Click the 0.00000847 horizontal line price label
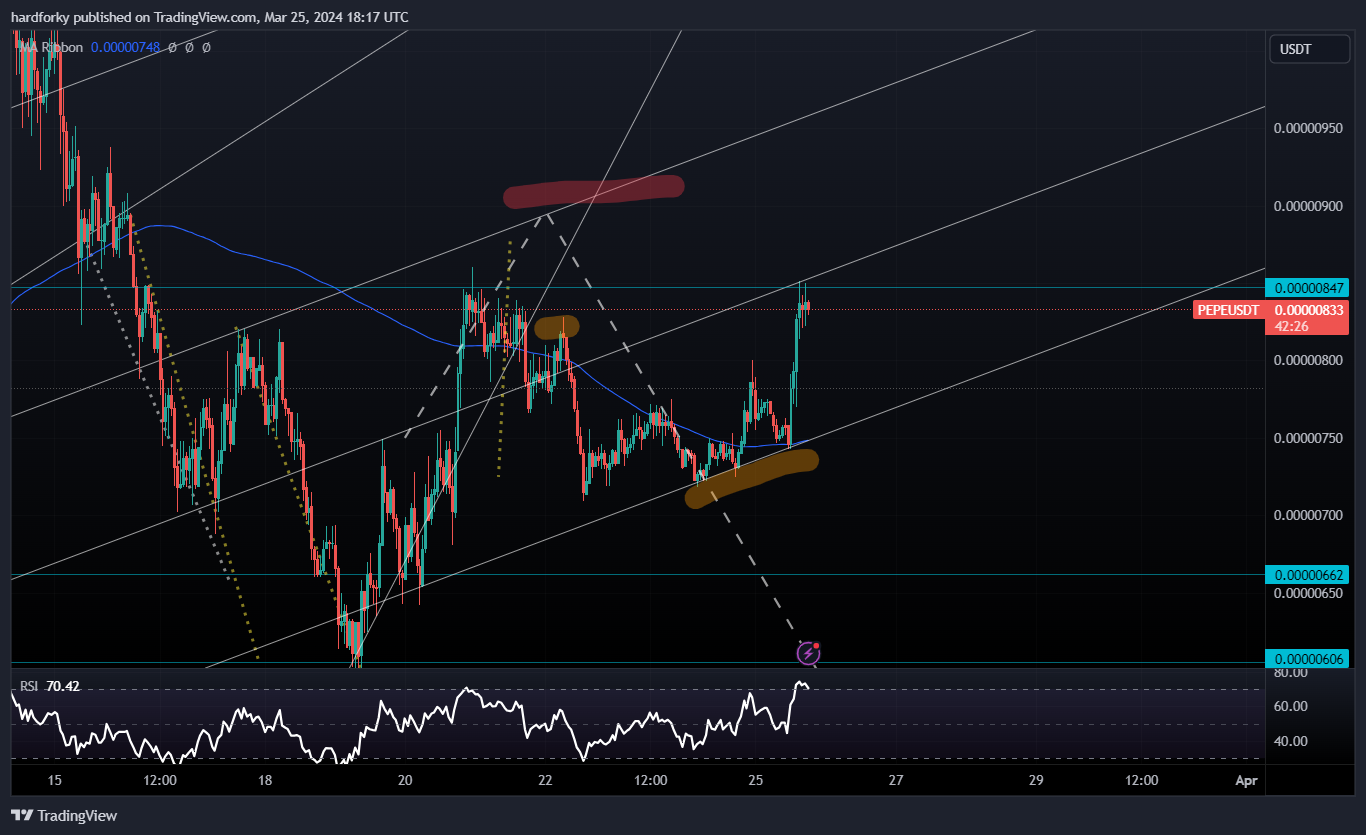The width and height of the screenshot is (1366, 835). pyautogui.click(x=1308, y=288)
